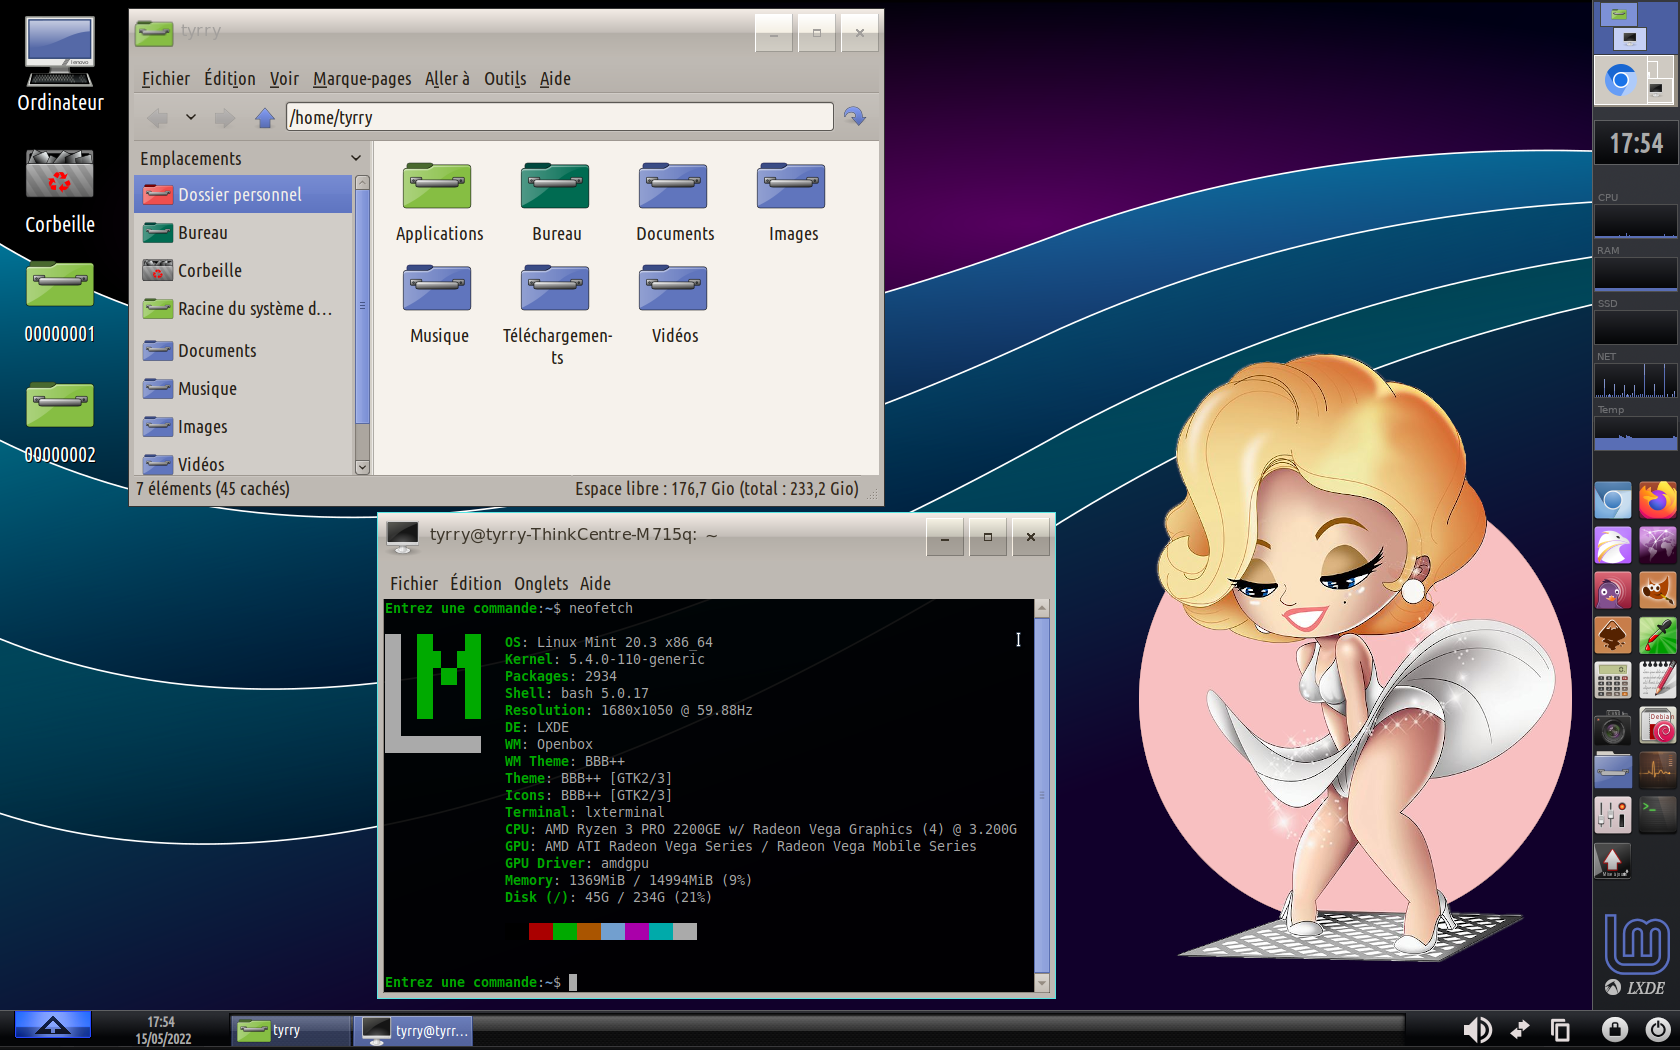Open Thunderbird eagle mail icon

click(1613, 546)
